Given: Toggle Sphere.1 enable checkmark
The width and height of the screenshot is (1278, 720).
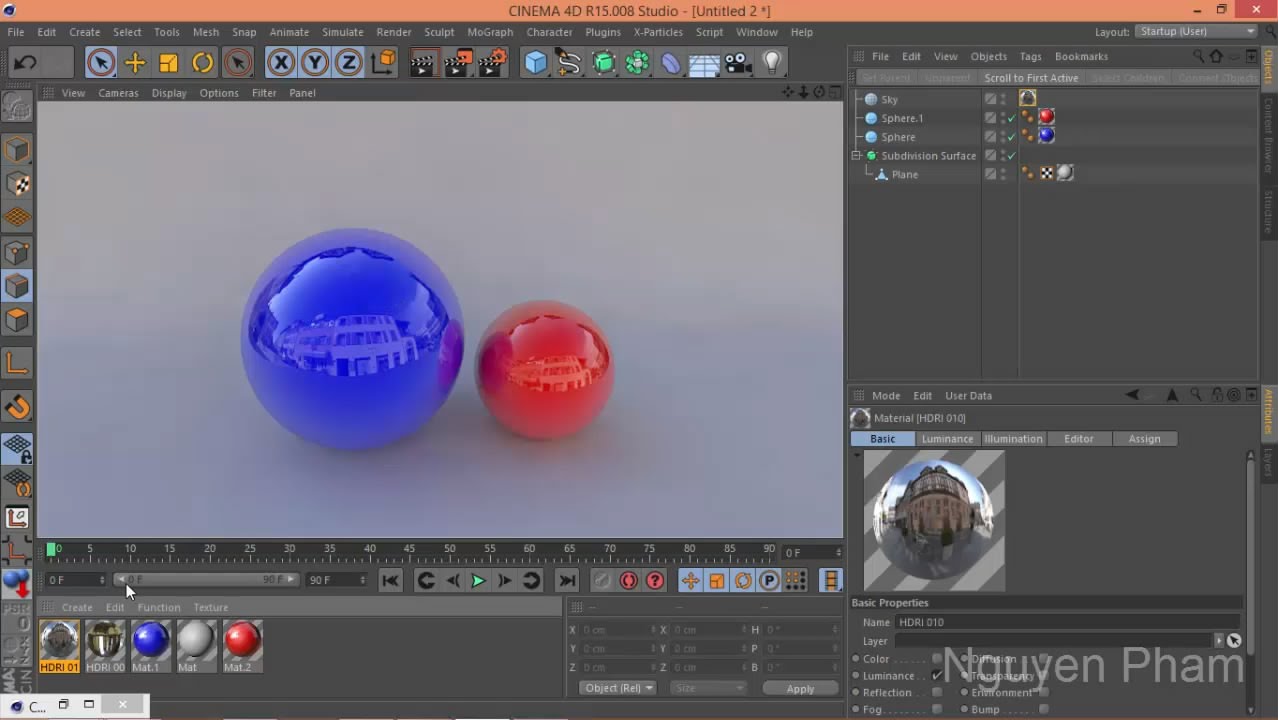Looking at the screenshot, I should click(1011, 119).
